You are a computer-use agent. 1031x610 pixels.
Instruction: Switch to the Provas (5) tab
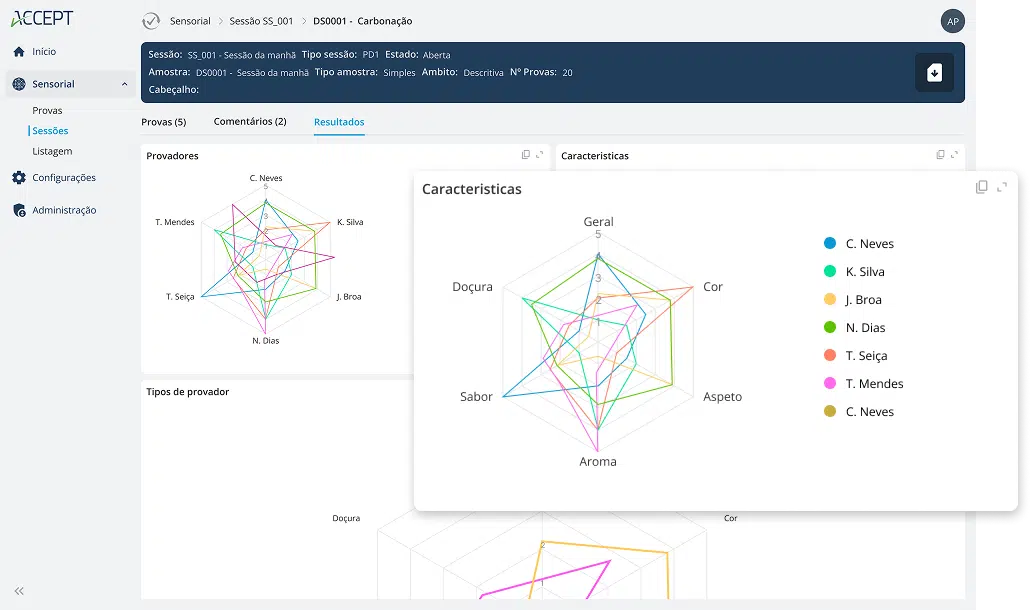click(164, 122)
